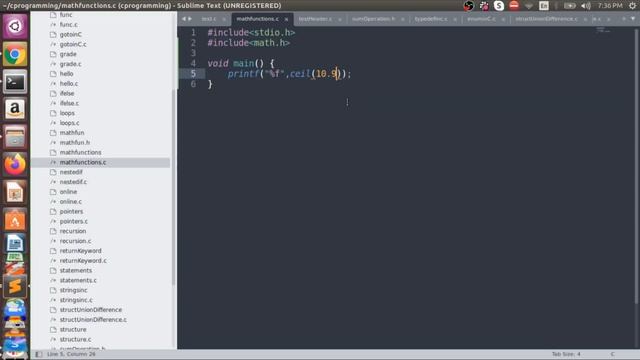Open returnKeyword.c in the sidebar
The height and width of the screenshot is (360, 640).
83,260
